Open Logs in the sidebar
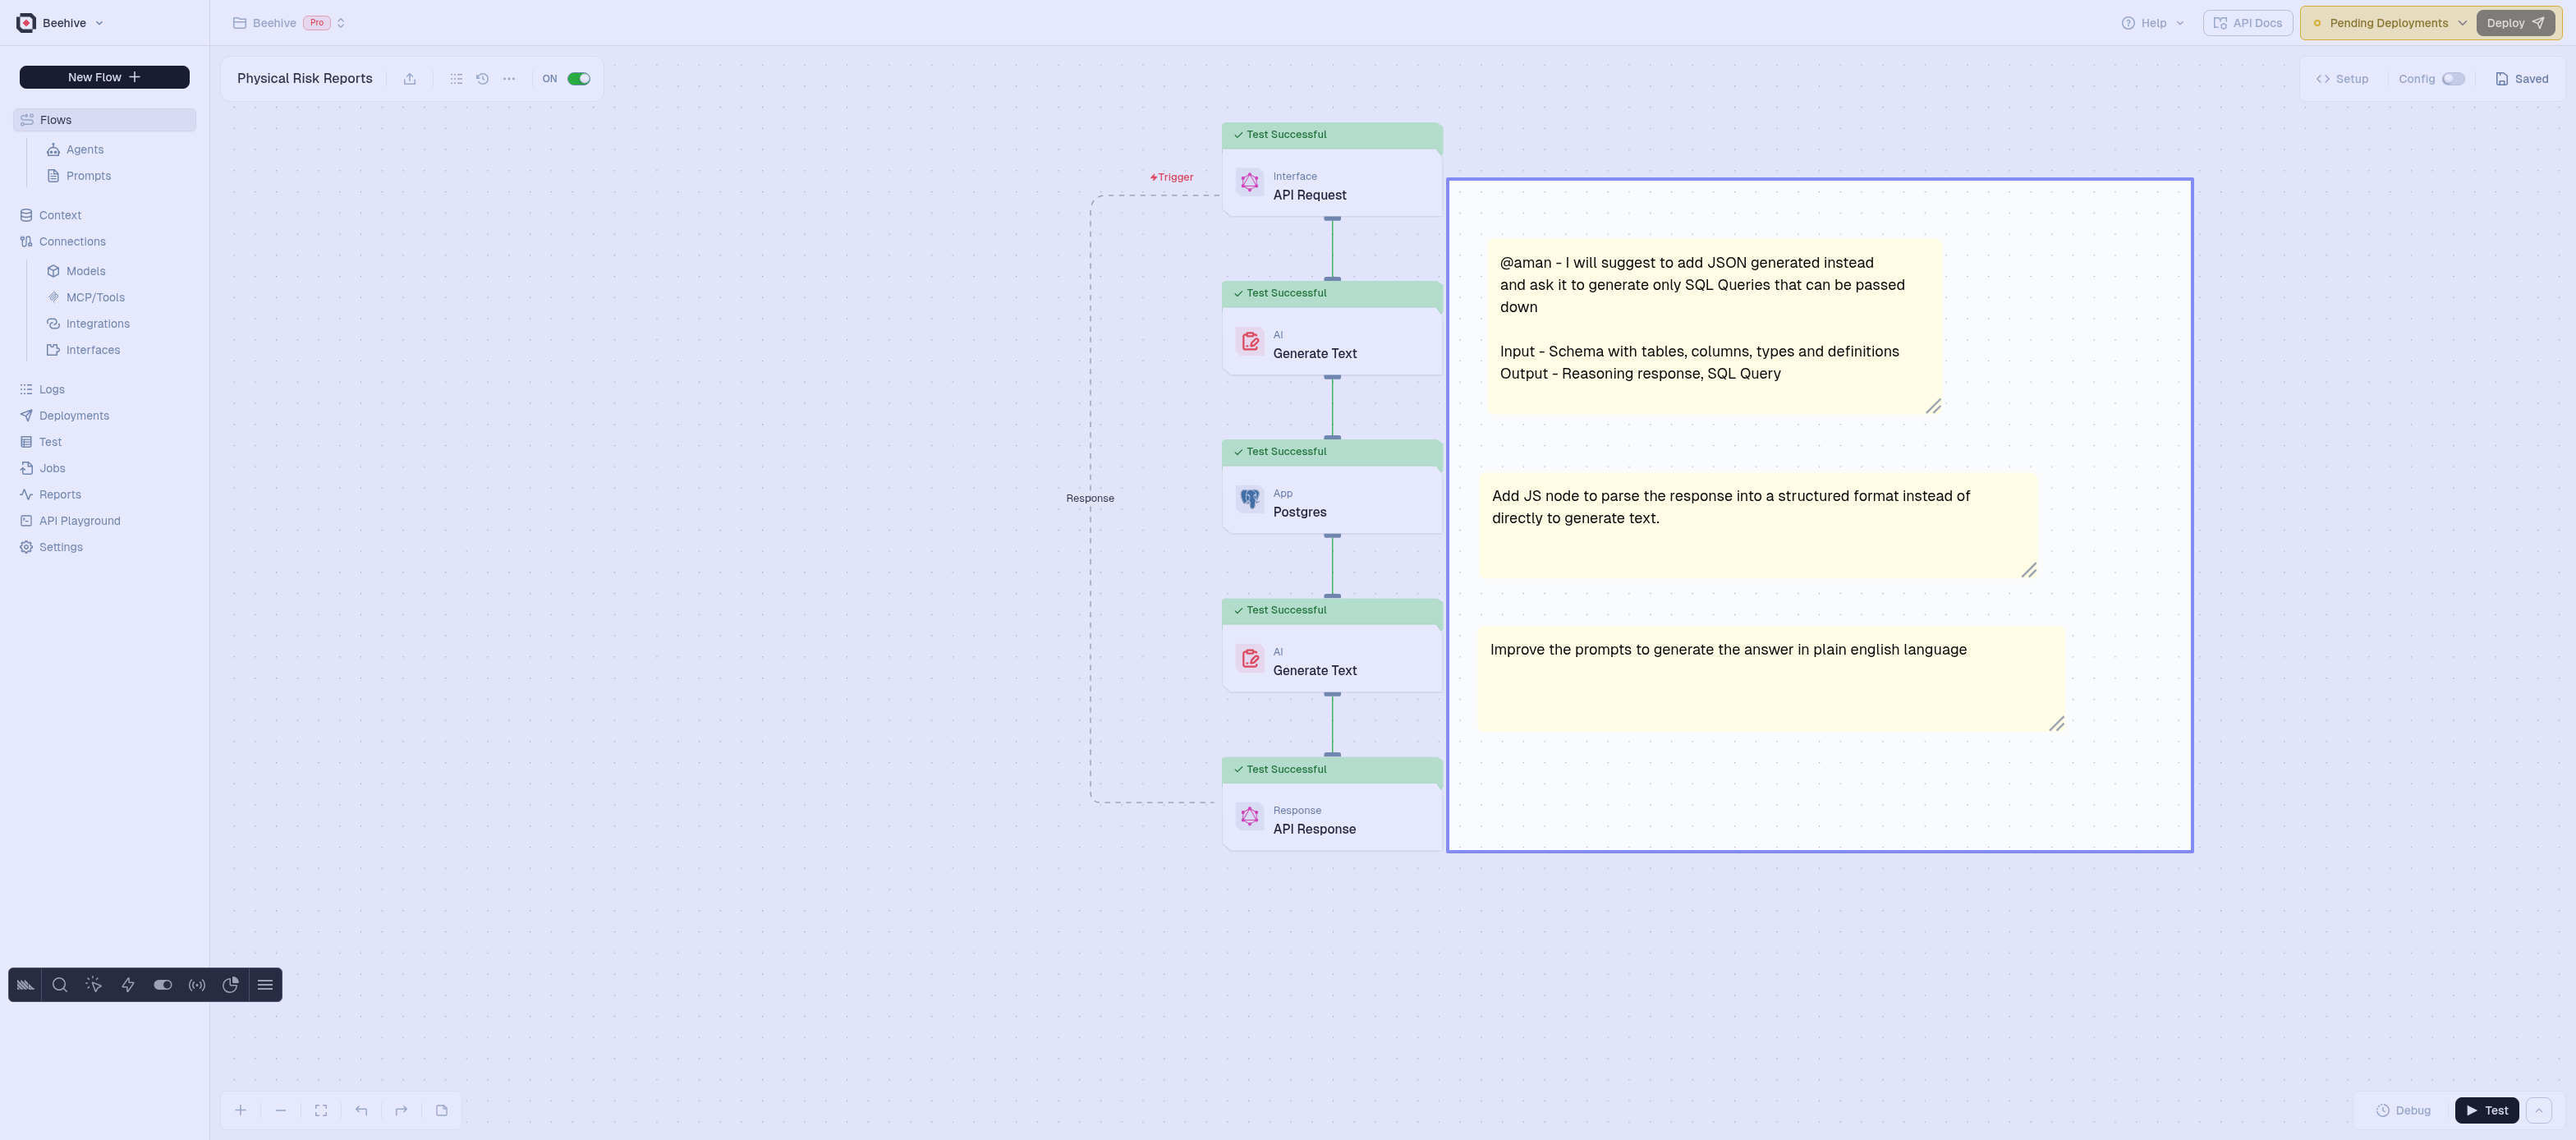The width and height of the screenshot is (2576, 1140). click(x=52, y=389)
